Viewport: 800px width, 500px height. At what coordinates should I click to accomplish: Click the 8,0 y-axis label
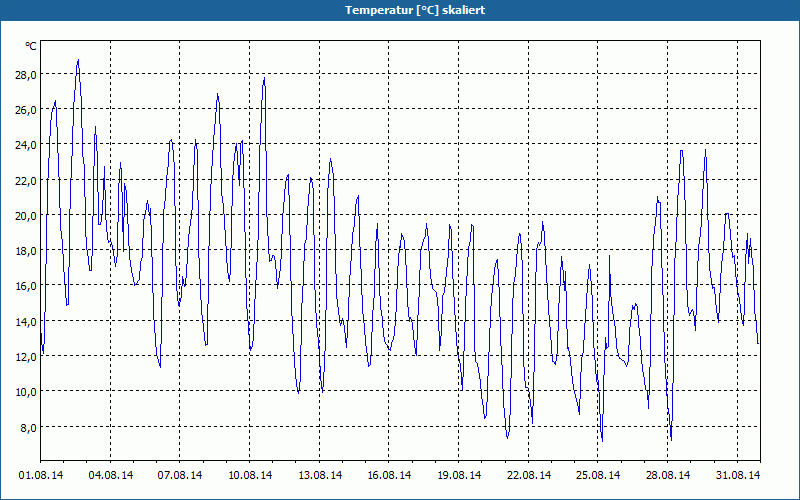pyautogui.click(x=29, y=428)
